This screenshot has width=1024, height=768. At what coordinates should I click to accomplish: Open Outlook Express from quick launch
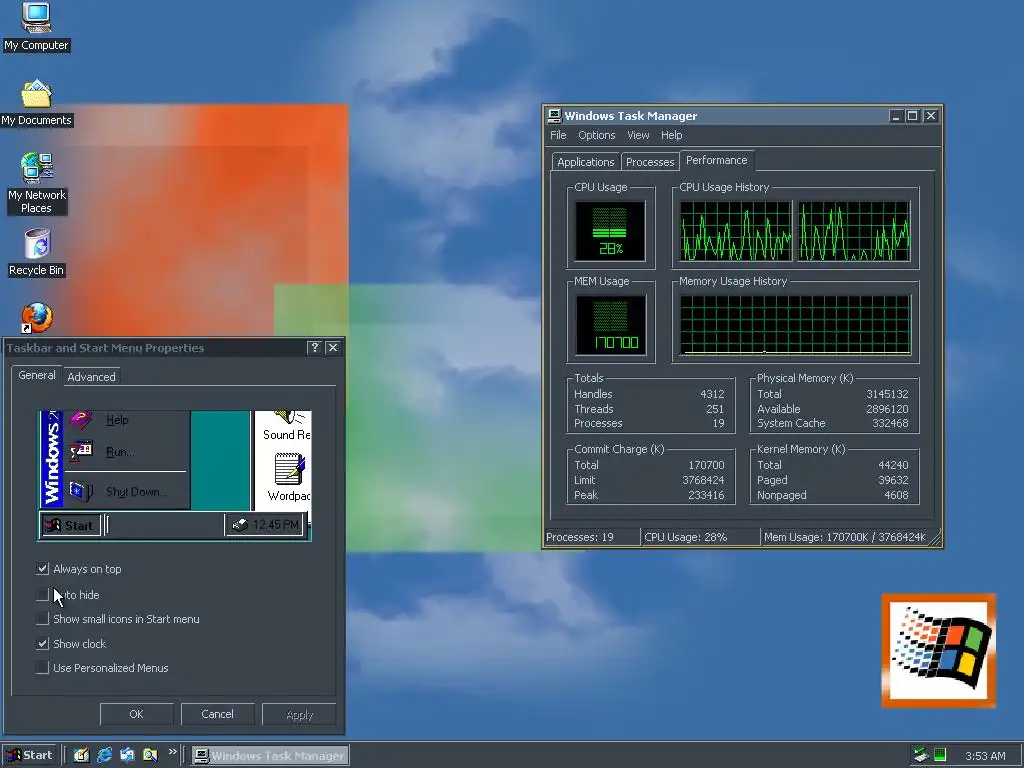point(127,755)
